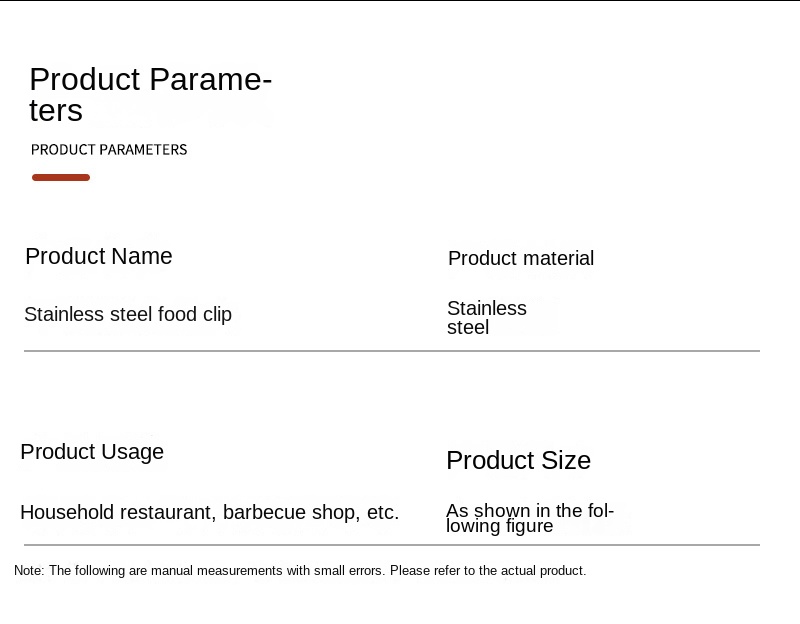Click 'Stainless steel food clip' text
This screenshot has height=624, width=800.
(x=128, y=315)
